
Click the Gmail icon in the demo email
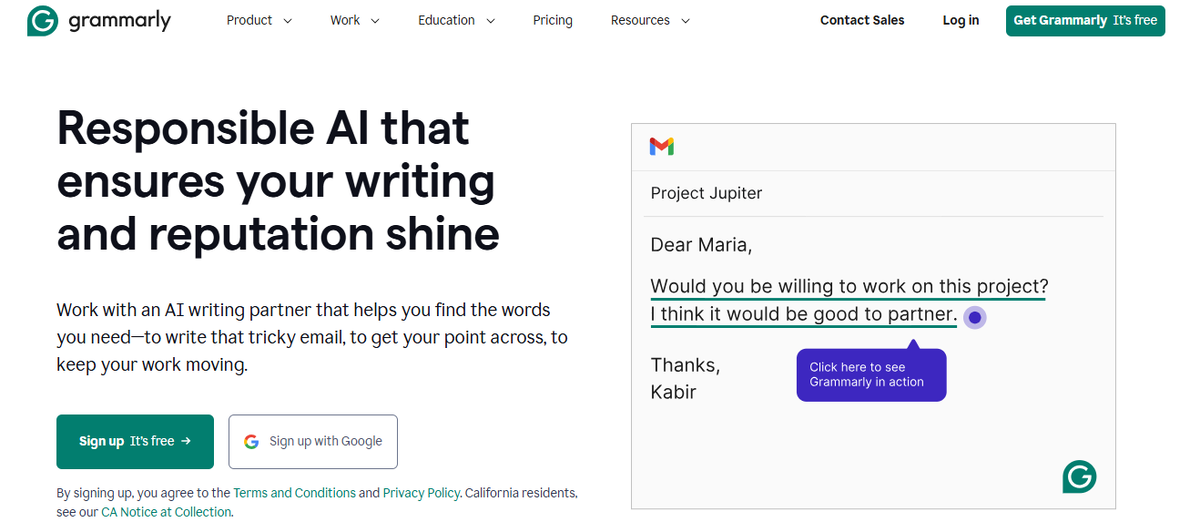[661, 147]
